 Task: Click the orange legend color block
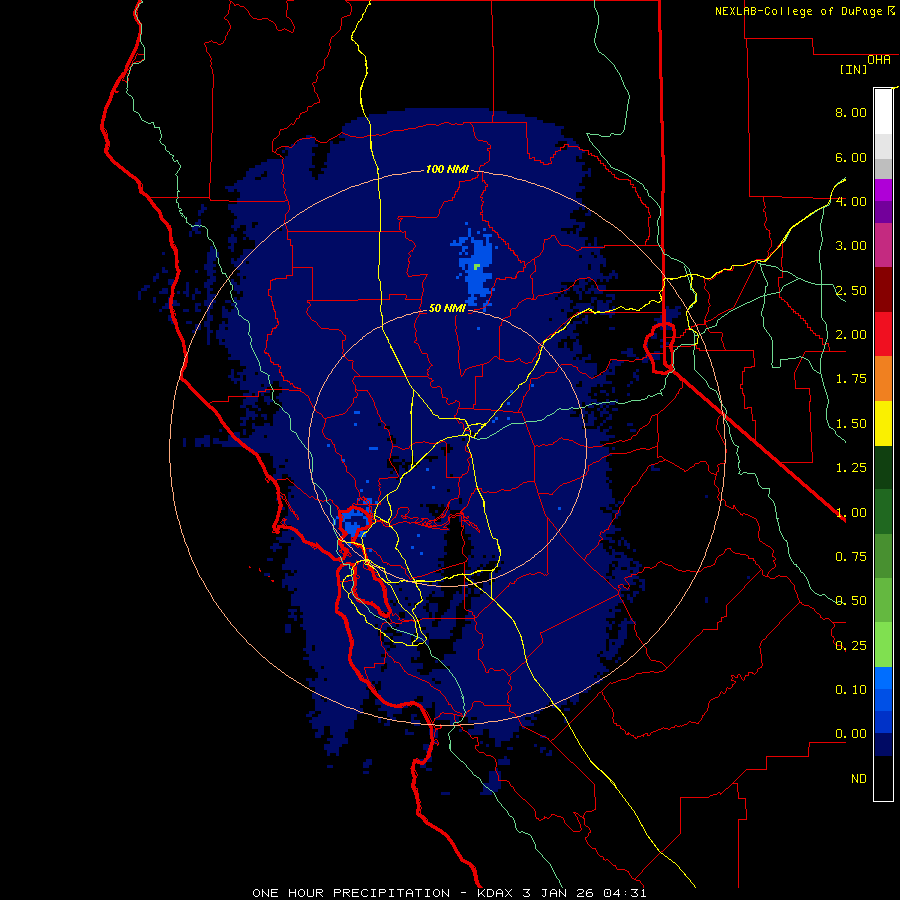point(883,379)
